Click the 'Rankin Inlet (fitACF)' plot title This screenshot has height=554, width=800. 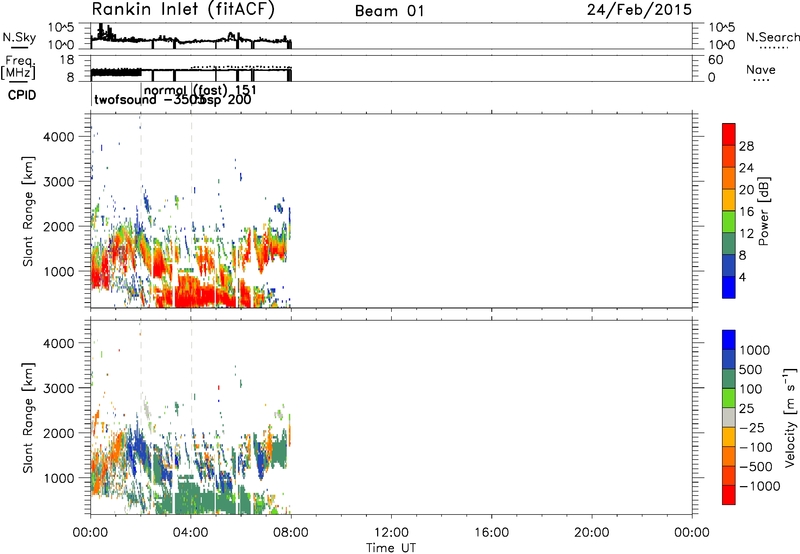pos(183,9)
